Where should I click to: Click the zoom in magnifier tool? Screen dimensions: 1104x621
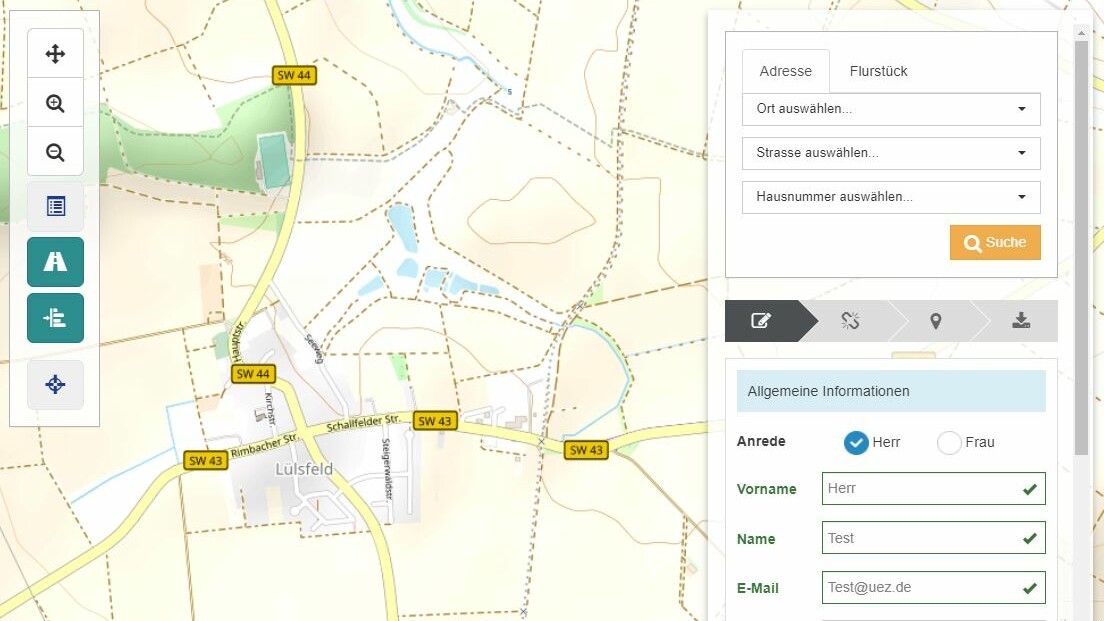pos(55,103)
